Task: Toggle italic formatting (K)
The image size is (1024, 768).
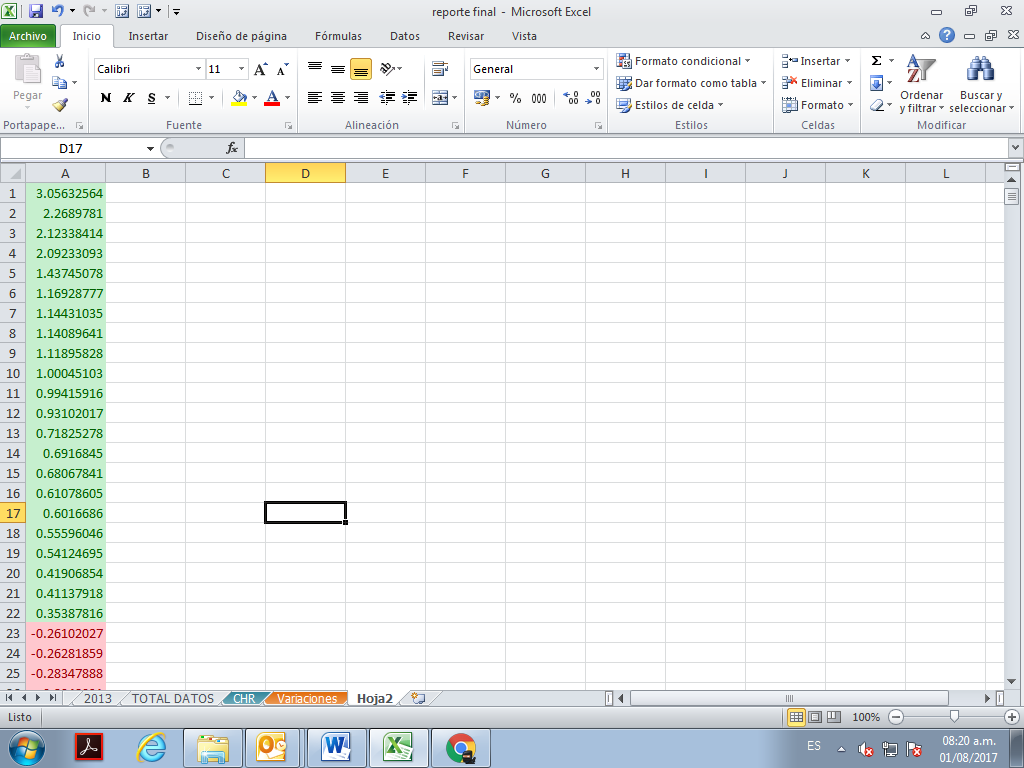Action: pyautogui.click(x=129, y=98)
